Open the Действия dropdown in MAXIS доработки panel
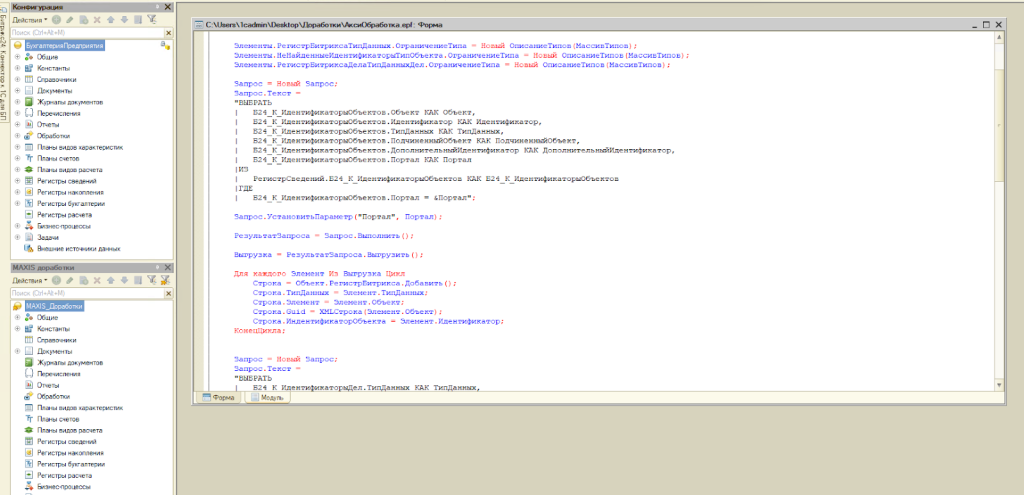1024x495 pixels. tap(30, 281)
